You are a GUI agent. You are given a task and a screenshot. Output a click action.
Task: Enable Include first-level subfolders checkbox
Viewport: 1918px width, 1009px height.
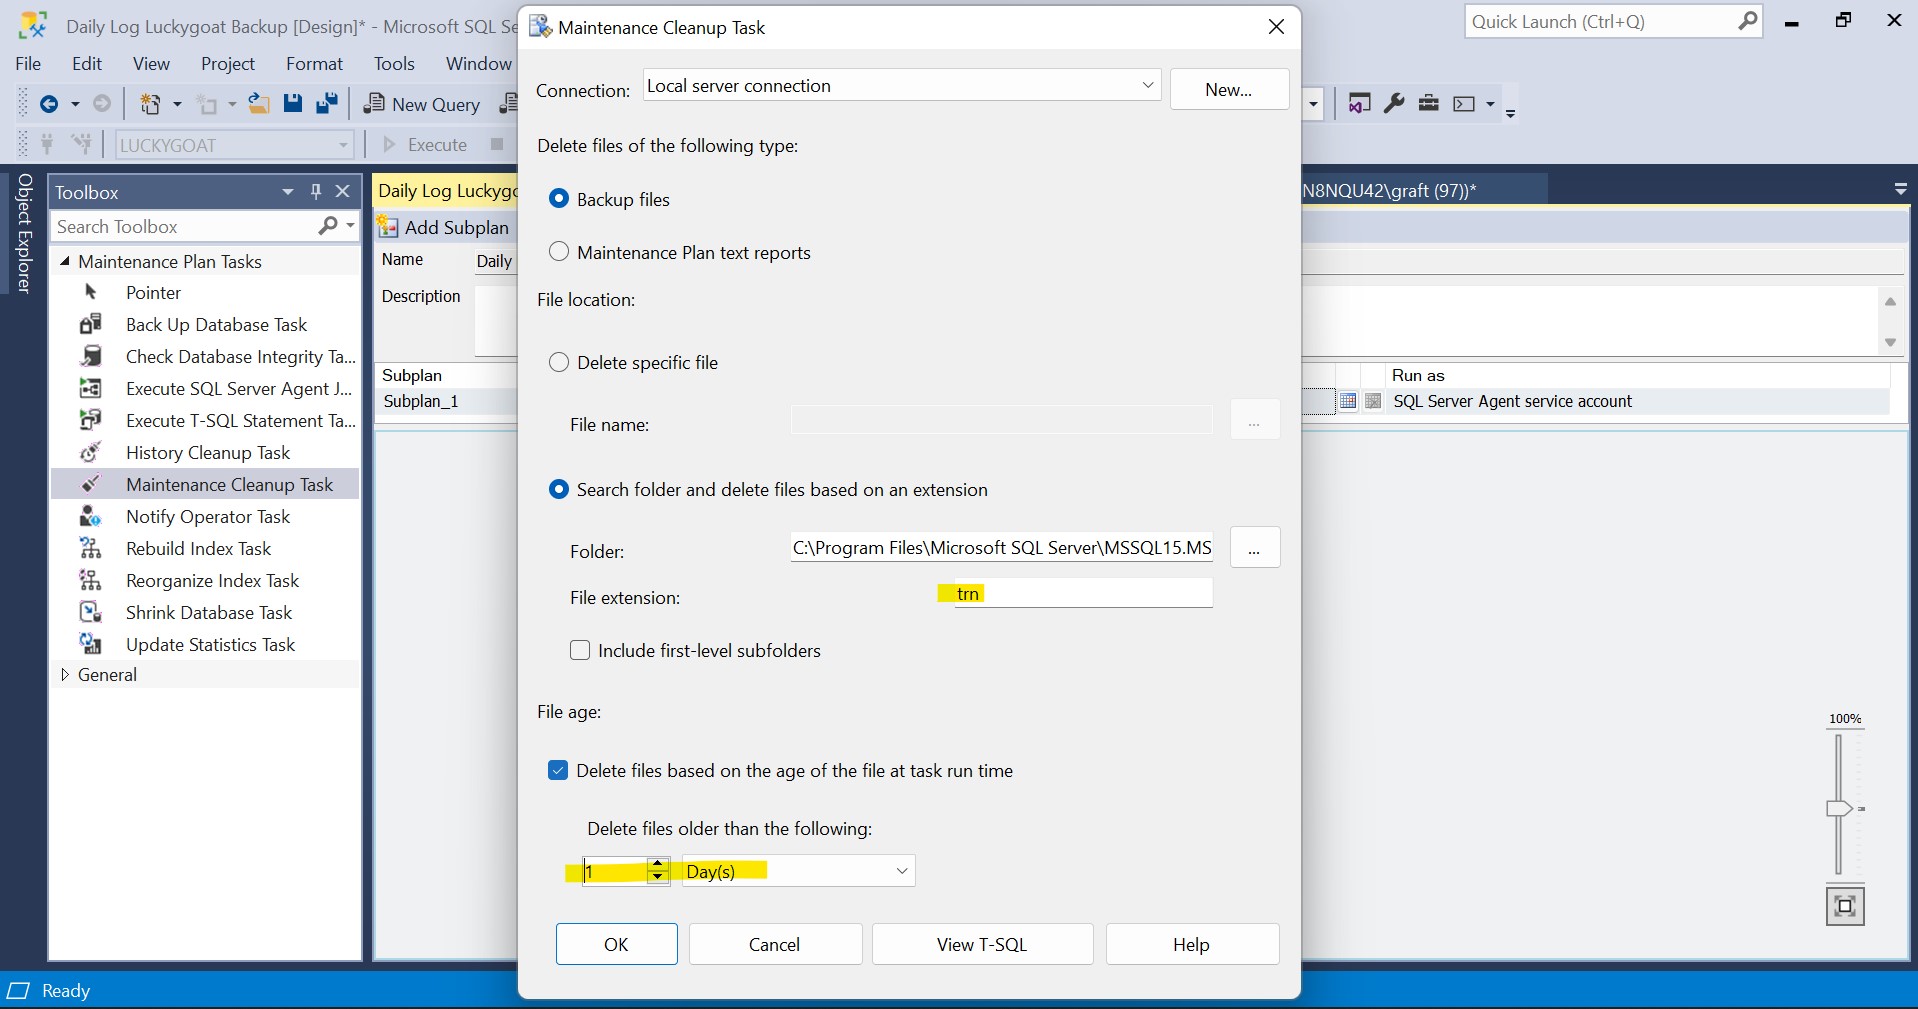[580, 650]
